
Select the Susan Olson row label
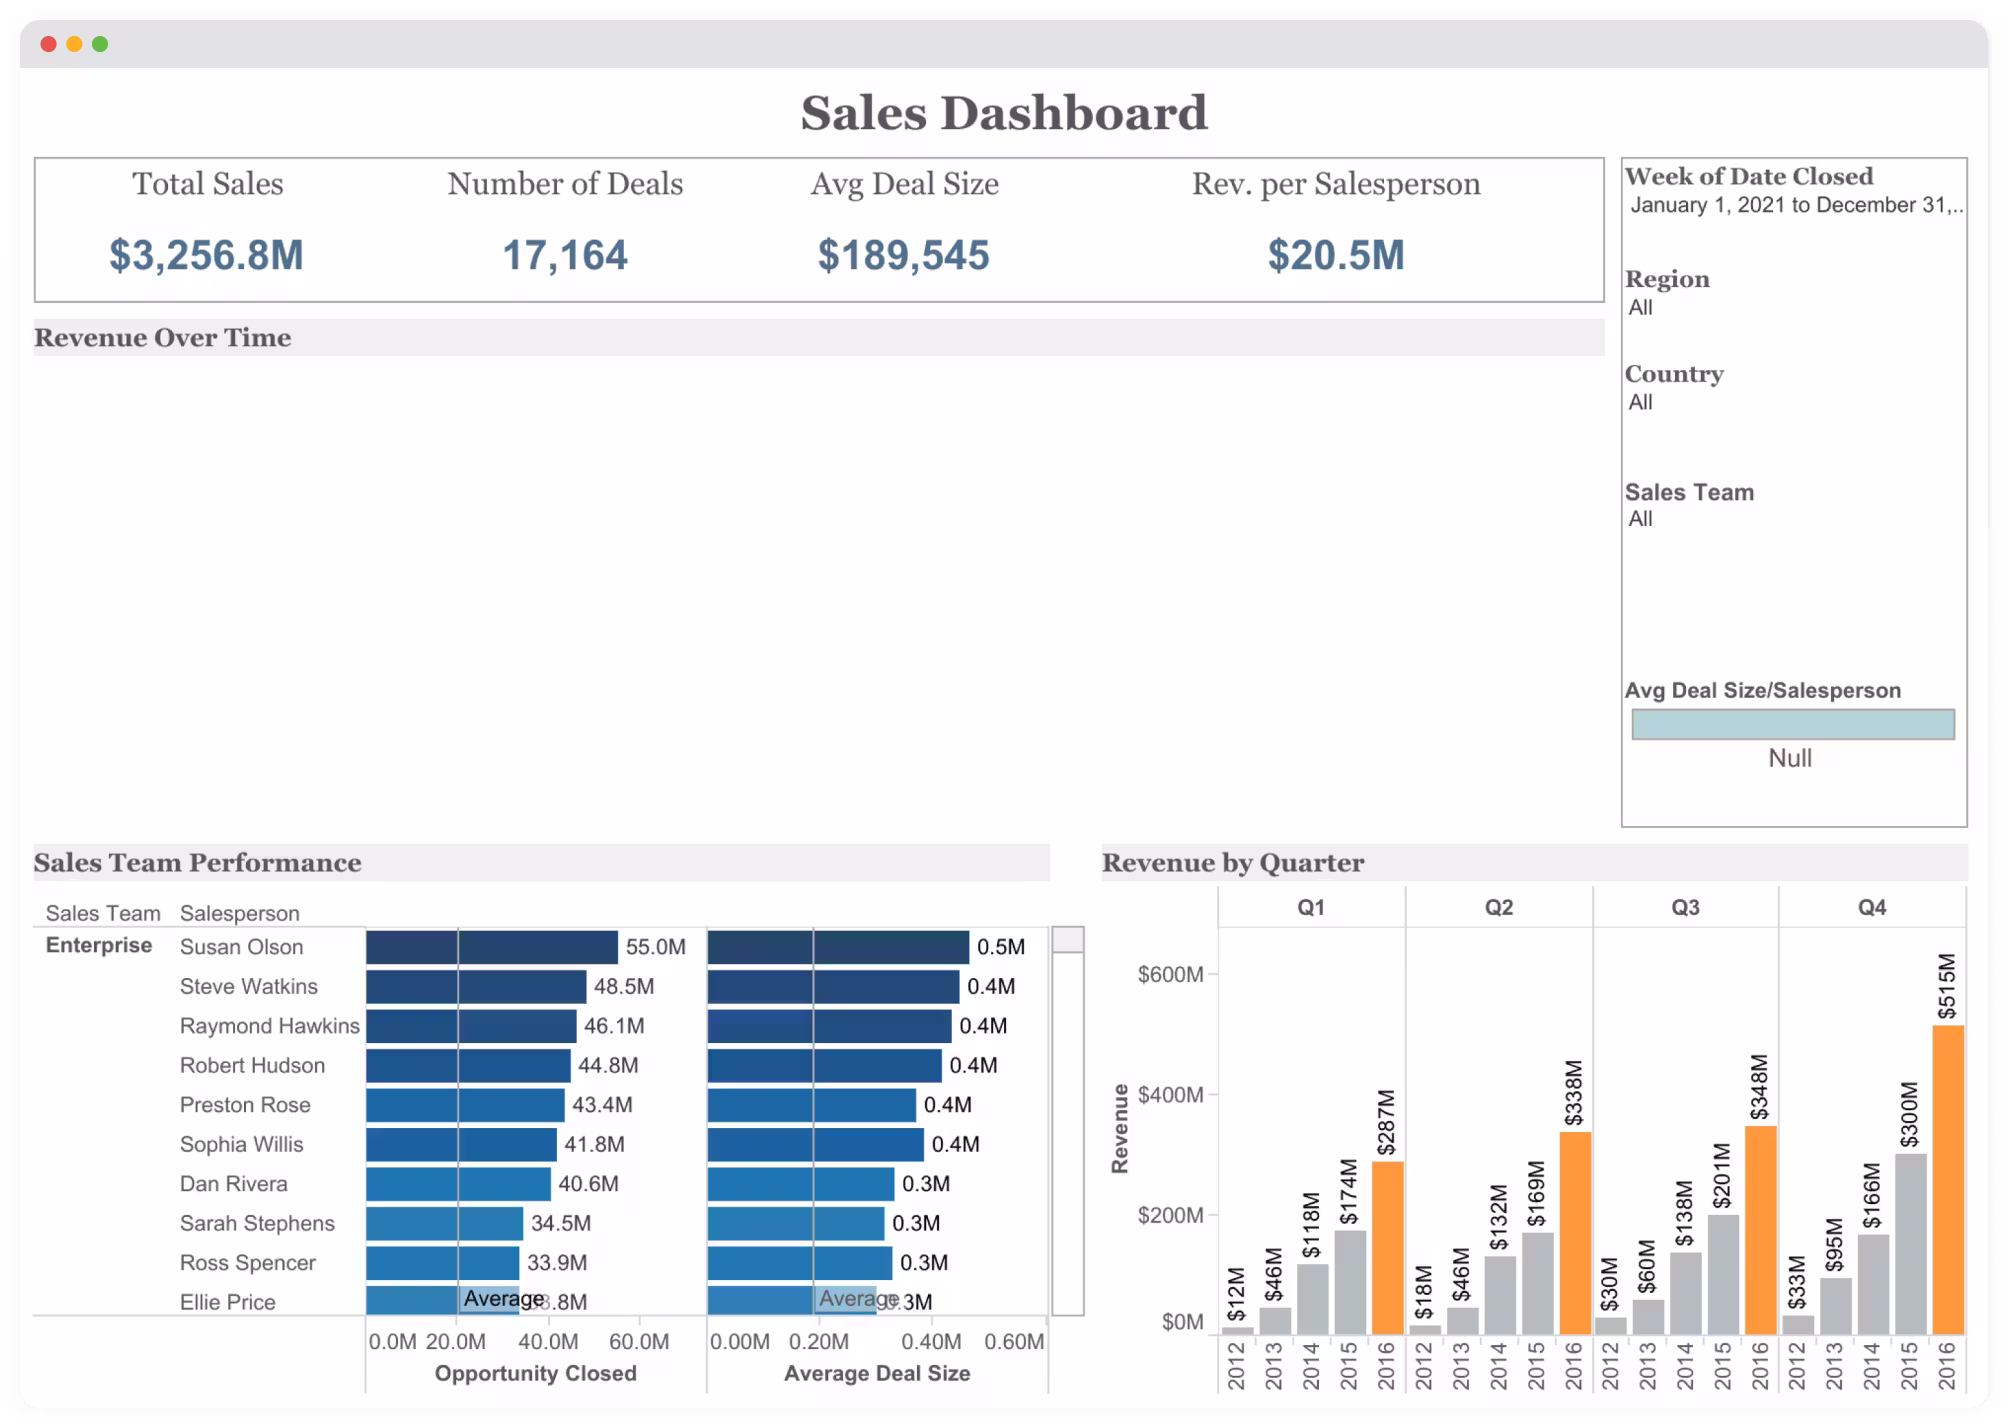point(241,947)
